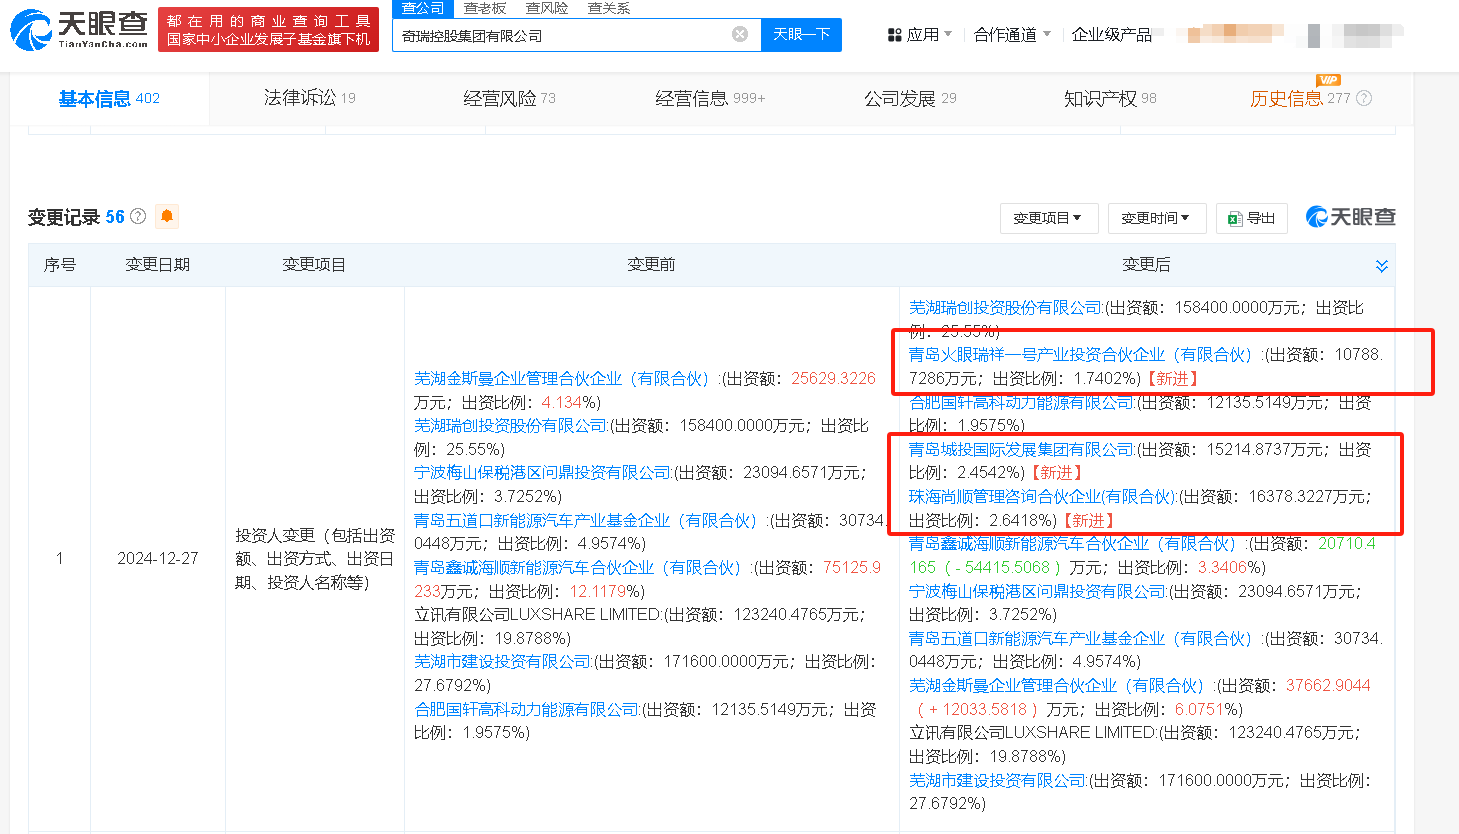1459x834 pixels.
Task: Open 宁波梅山保税港区问鼎投资有限公司 link in 变更后 column
Action: coord(1038,592)
